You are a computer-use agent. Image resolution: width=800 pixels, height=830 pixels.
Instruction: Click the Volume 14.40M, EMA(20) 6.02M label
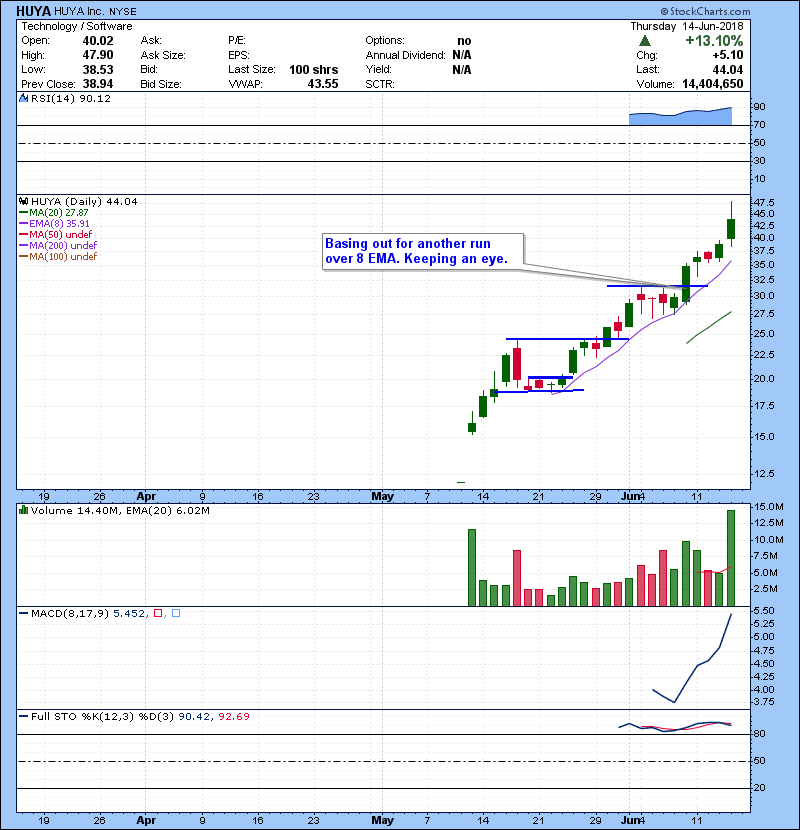pos(120,510)
